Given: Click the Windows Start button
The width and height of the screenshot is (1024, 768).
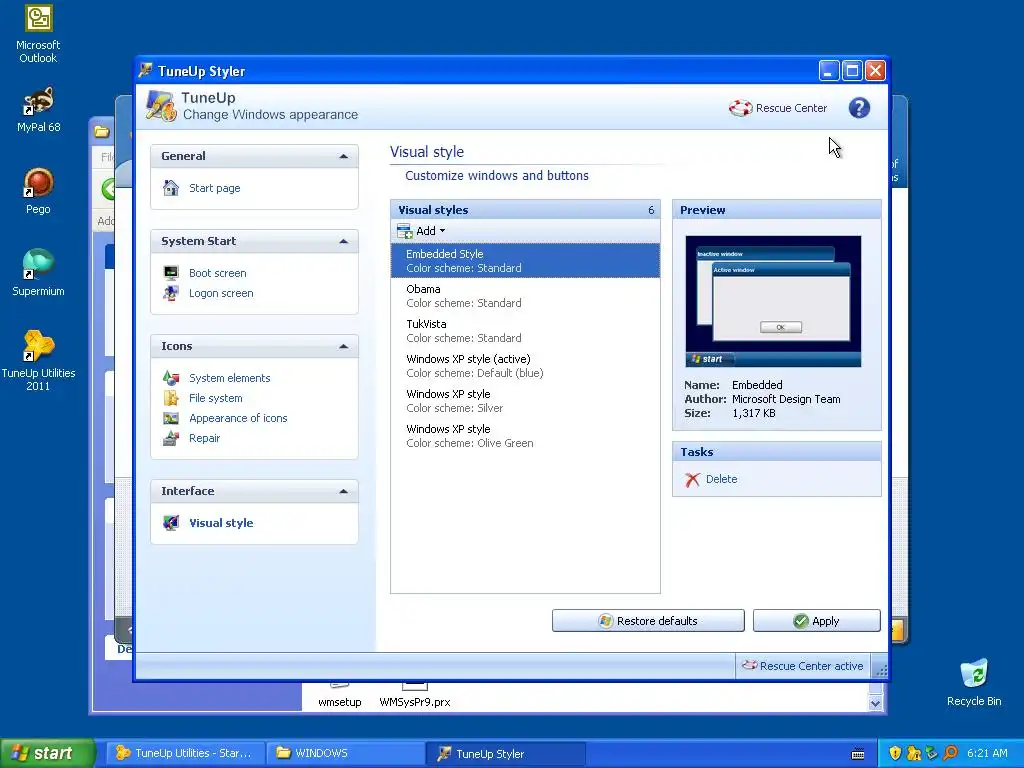Looking at the screenshot, I should [x=48, y=753].
